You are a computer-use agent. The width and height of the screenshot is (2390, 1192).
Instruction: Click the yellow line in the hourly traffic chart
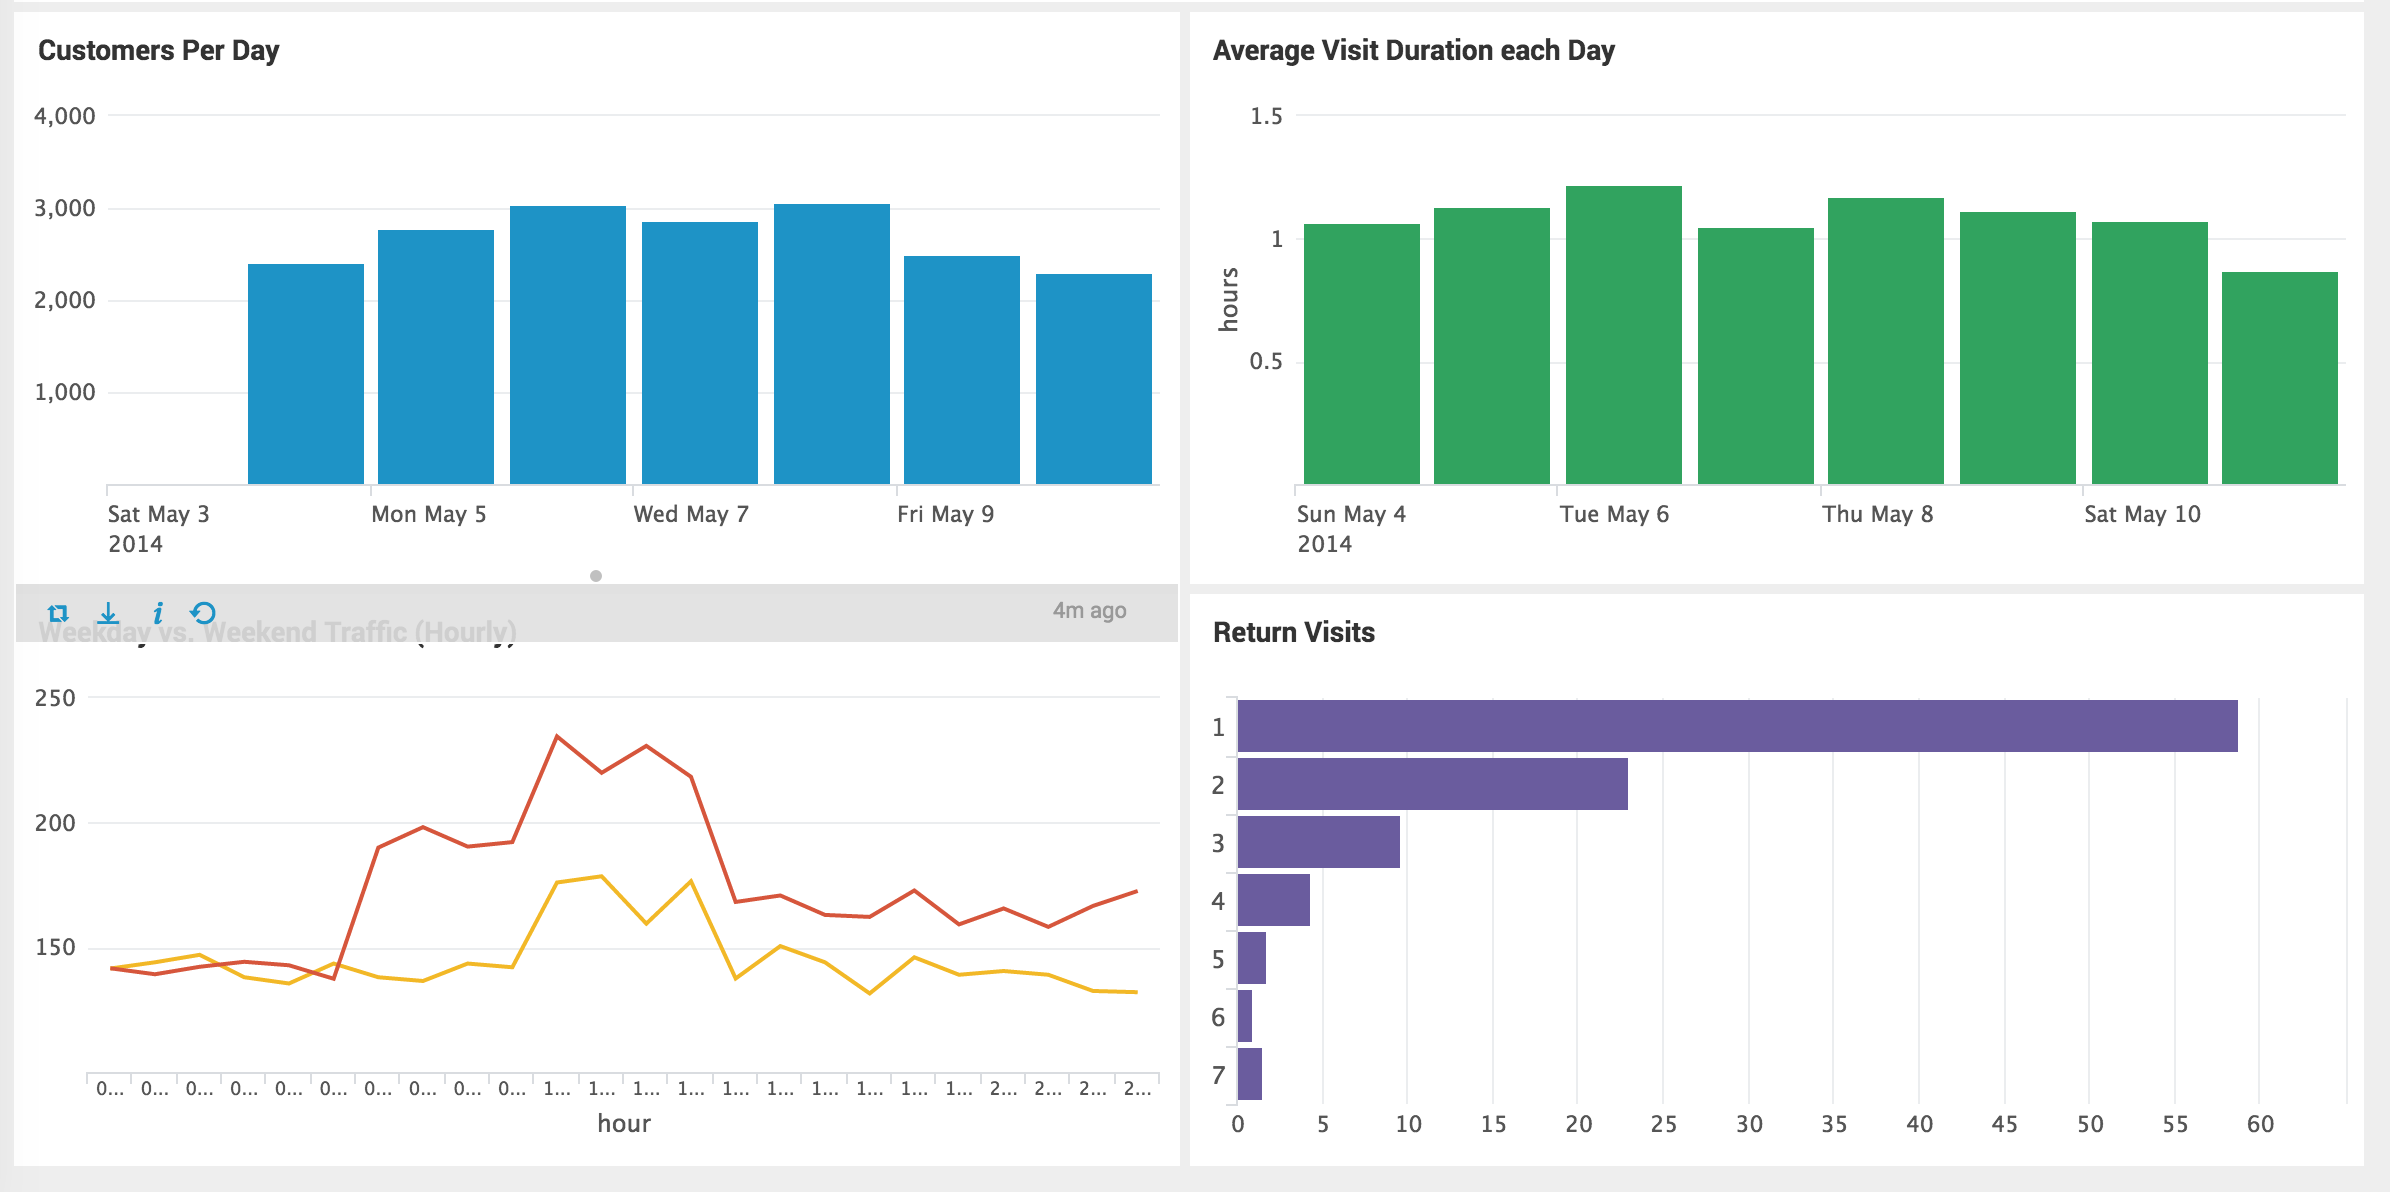601,877
